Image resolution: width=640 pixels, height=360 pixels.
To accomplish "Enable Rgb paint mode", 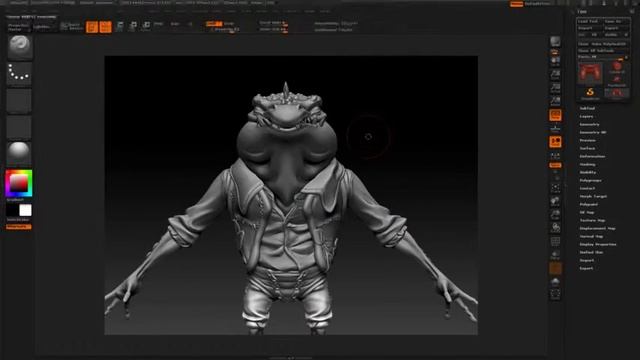I will (x=175, y=24).
